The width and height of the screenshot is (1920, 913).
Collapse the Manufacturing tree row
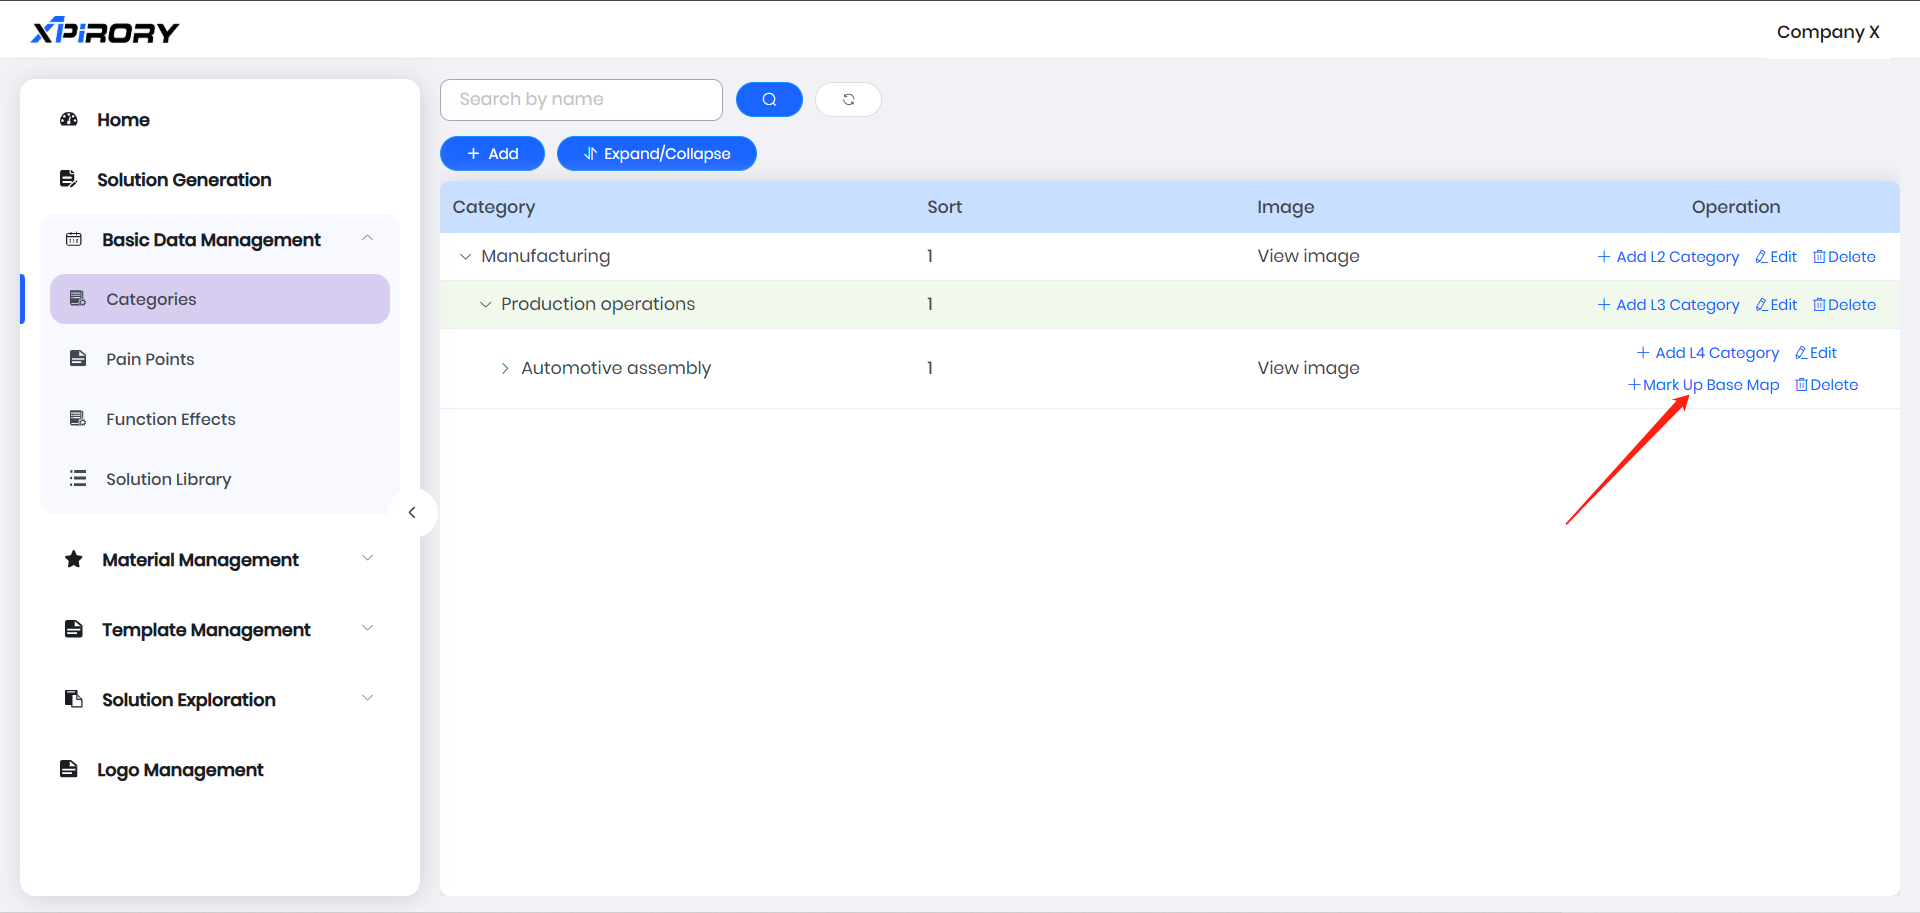(465, 257)
